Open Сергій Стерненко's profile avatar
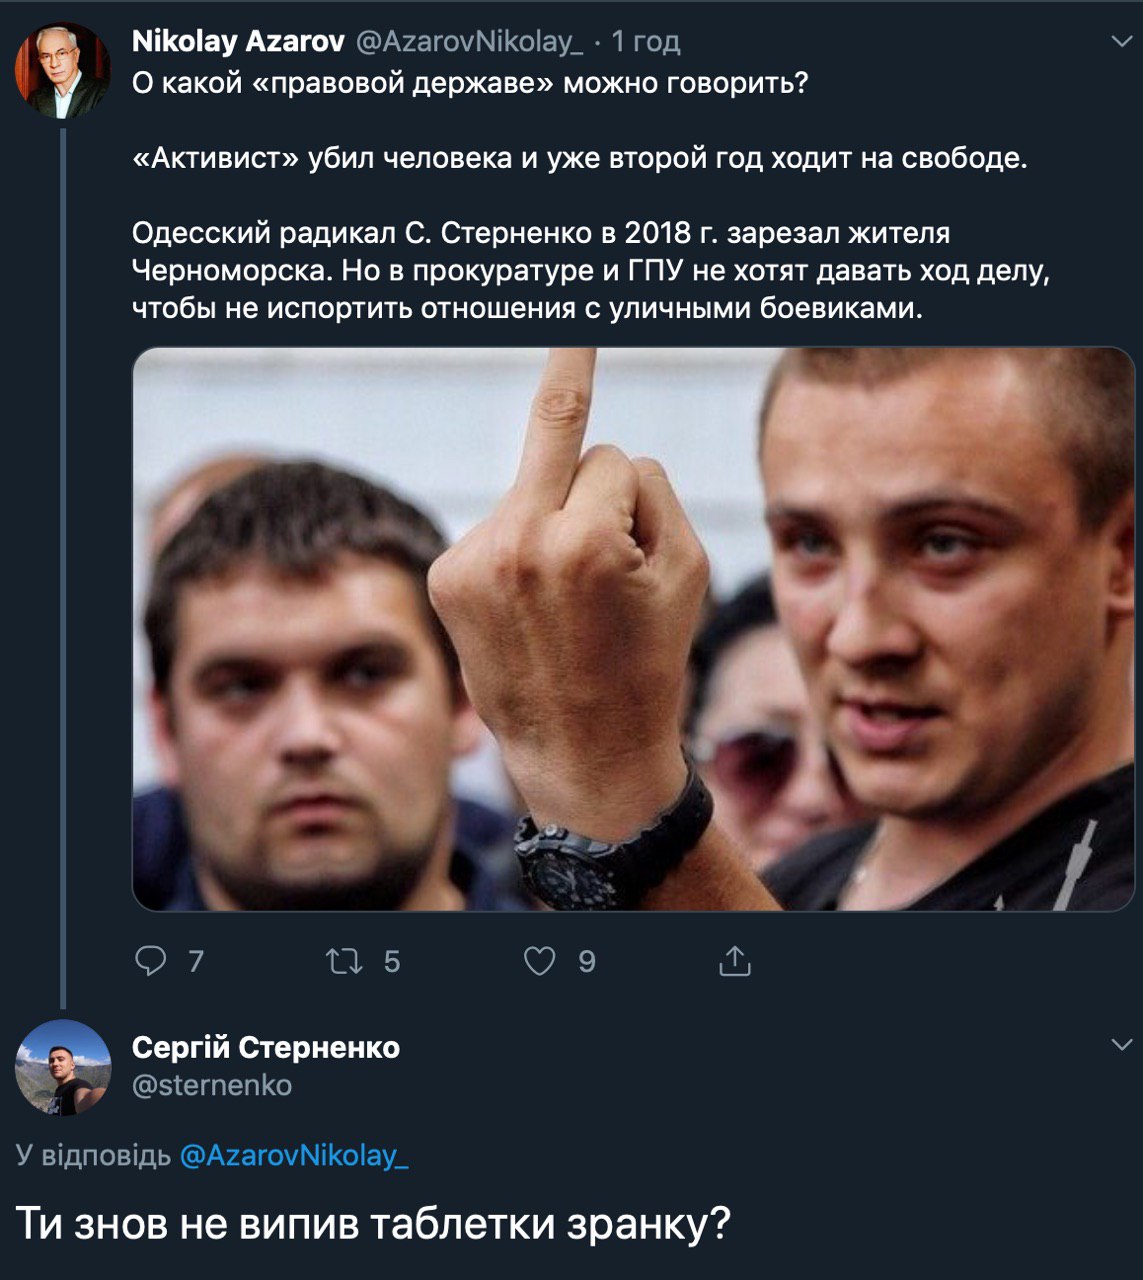This screenshot has height=1280, width=1143. (x=62, y=1067)
